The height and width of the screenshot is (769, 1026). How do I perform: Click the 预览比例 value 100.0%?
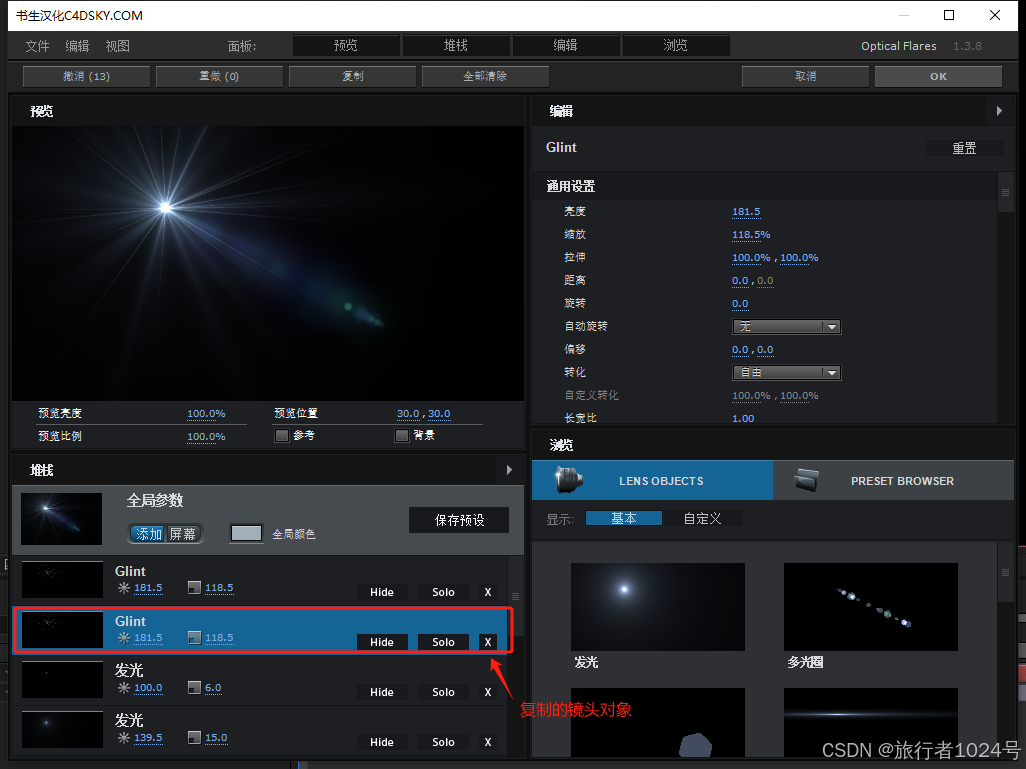(x=206, y=437)
